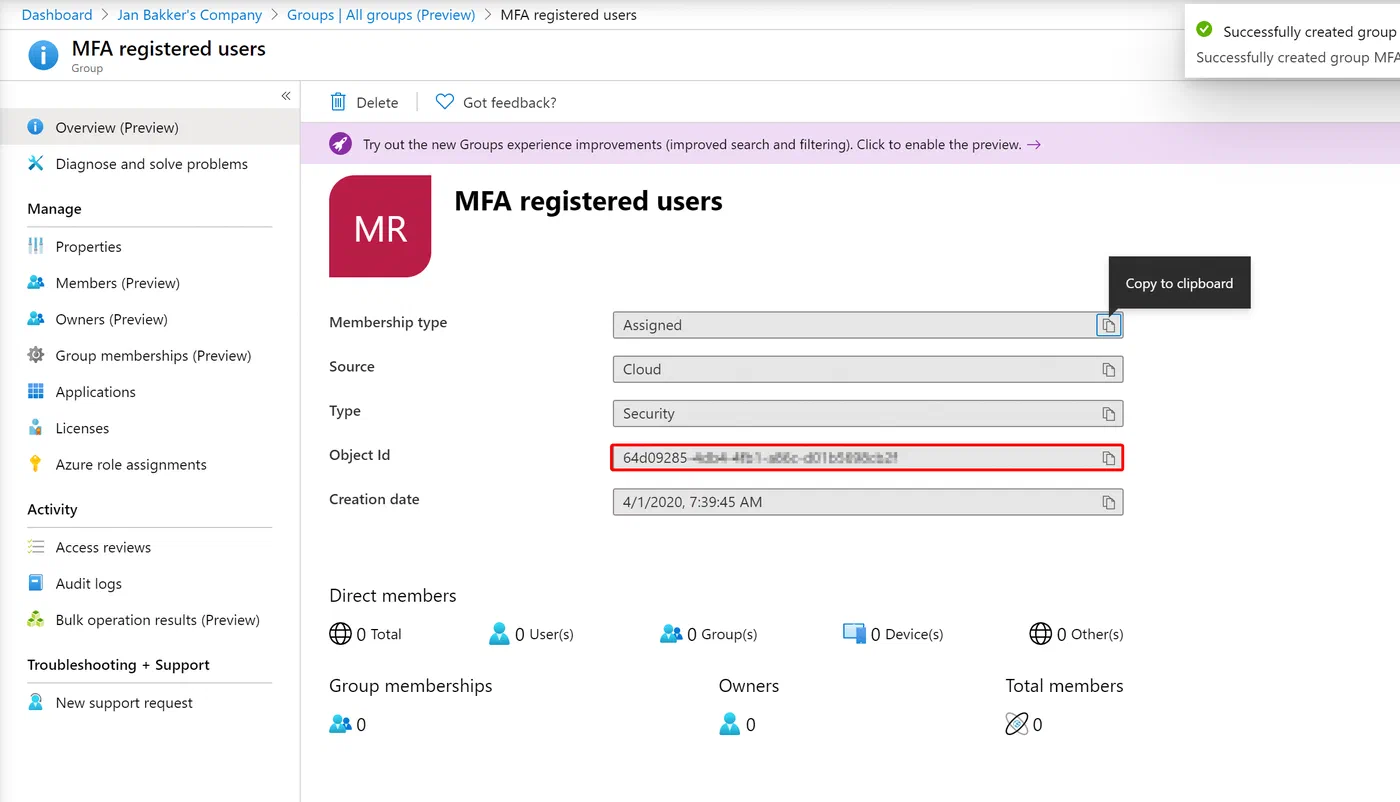Click the Licenses icon
Image resolution: width=1400 pixels, height=802 pixels.
35,428
